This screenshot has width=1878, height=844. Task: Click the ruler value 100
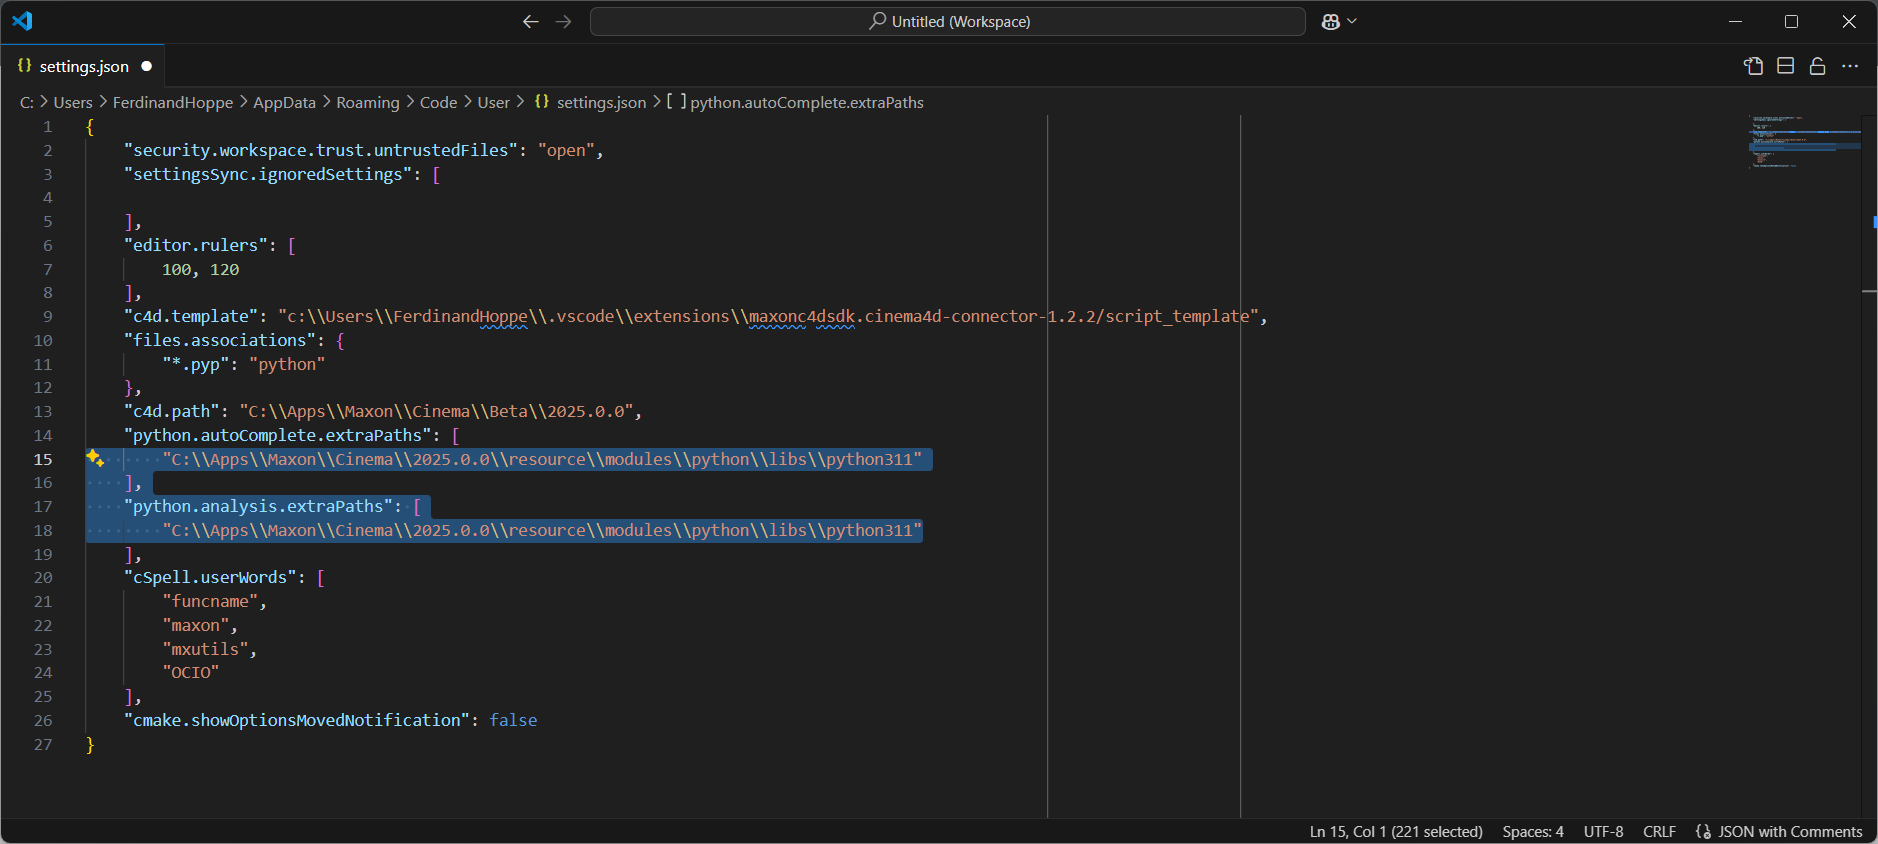(x=176, y=269)
